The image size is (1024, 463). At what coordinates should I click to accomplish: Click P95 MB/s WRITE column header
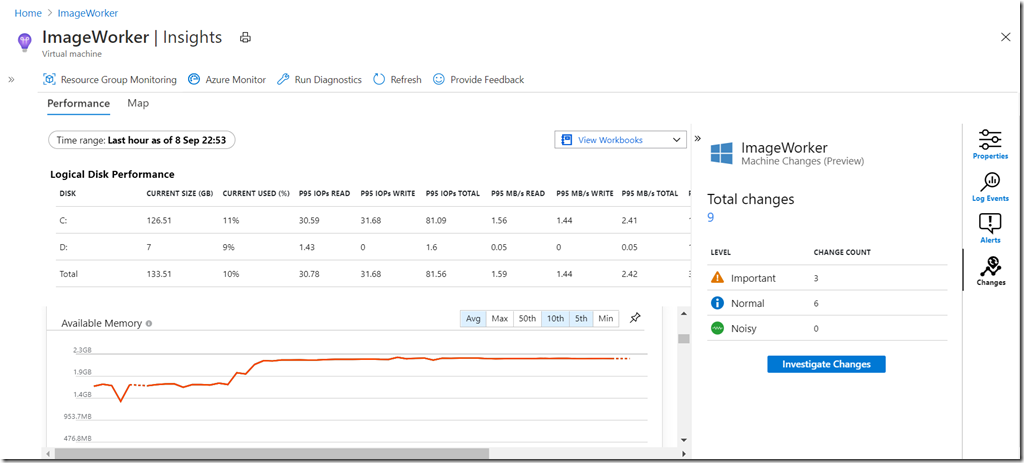(585, 194)
